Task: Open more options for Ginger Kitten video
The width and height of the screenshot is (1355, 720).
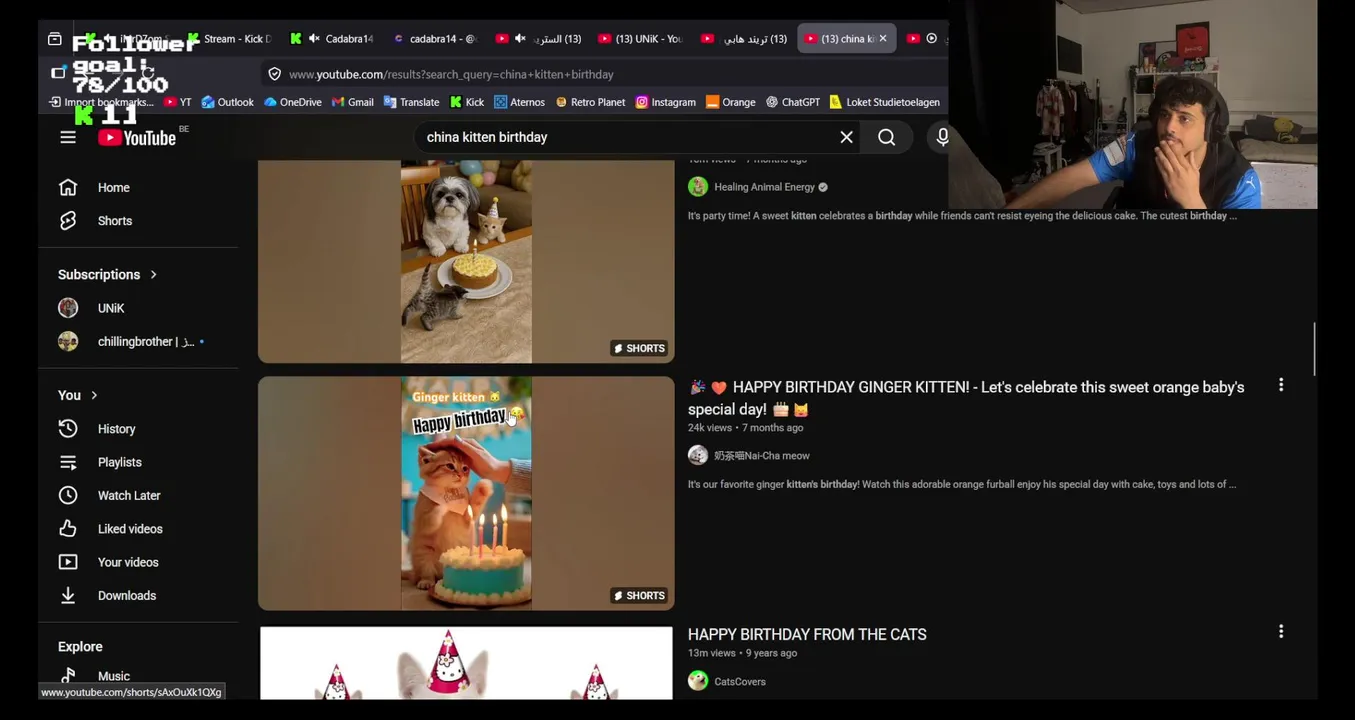Action: [x=1281, y=386]
